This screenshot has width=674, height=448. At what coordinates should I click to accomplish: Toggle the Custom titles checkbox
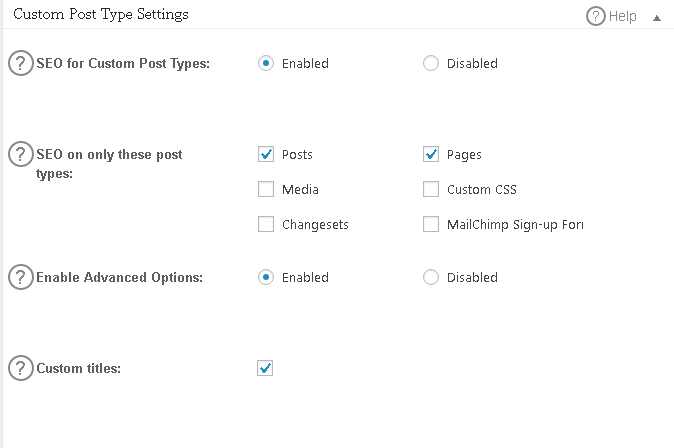pyautogui.click(x=265, y=368)
